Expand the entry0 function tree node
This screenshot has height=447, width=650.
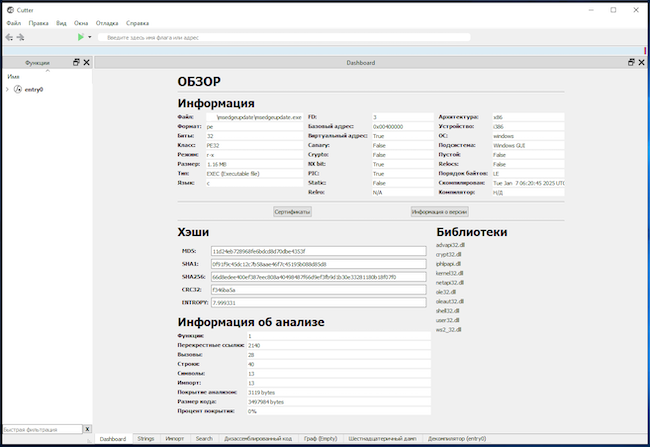pos(8,89)
